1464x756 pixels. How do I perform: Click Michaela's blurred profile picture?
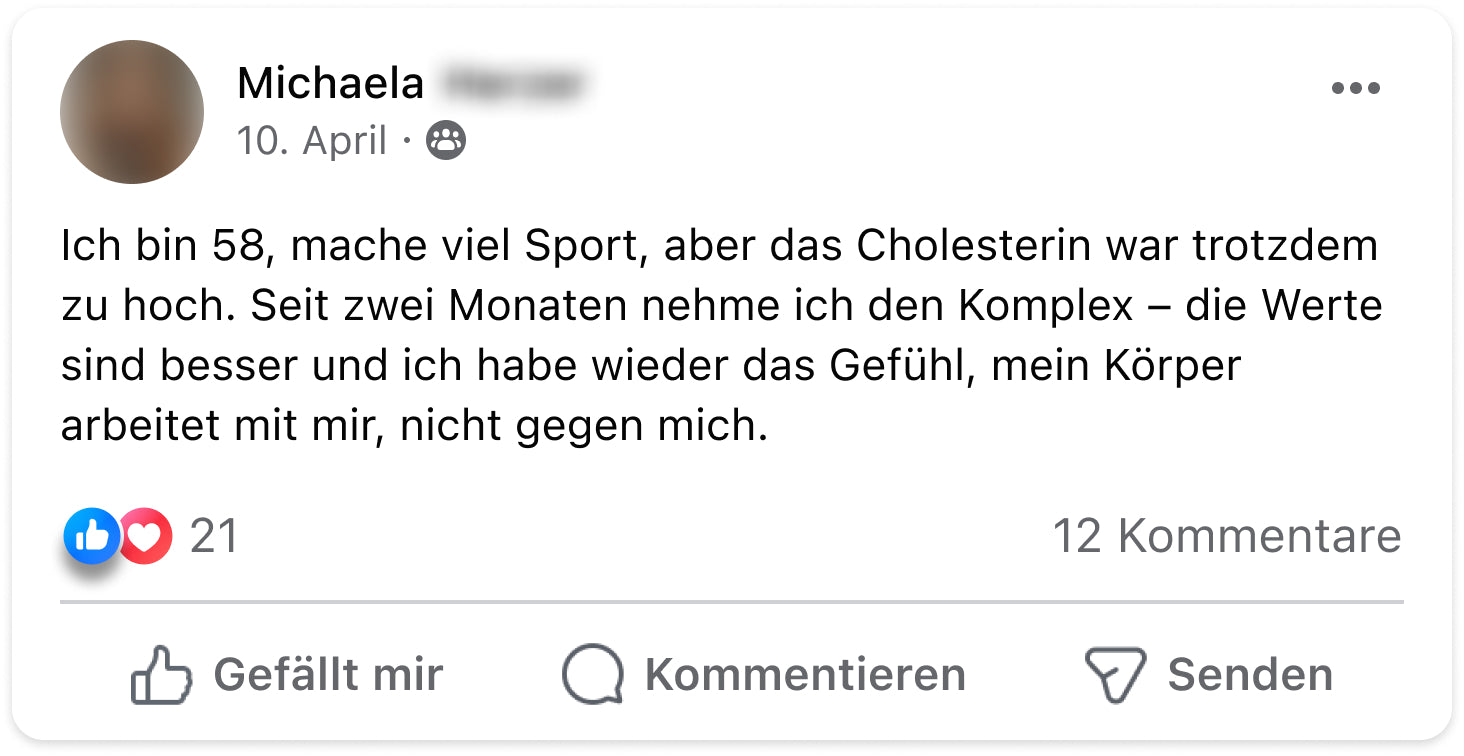132,112
